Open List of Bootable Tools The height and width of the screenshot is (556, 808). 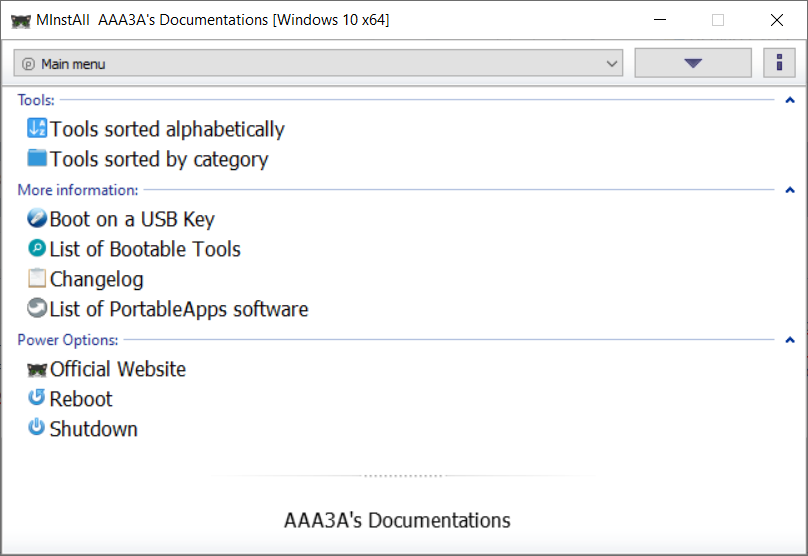coord(145,249)
